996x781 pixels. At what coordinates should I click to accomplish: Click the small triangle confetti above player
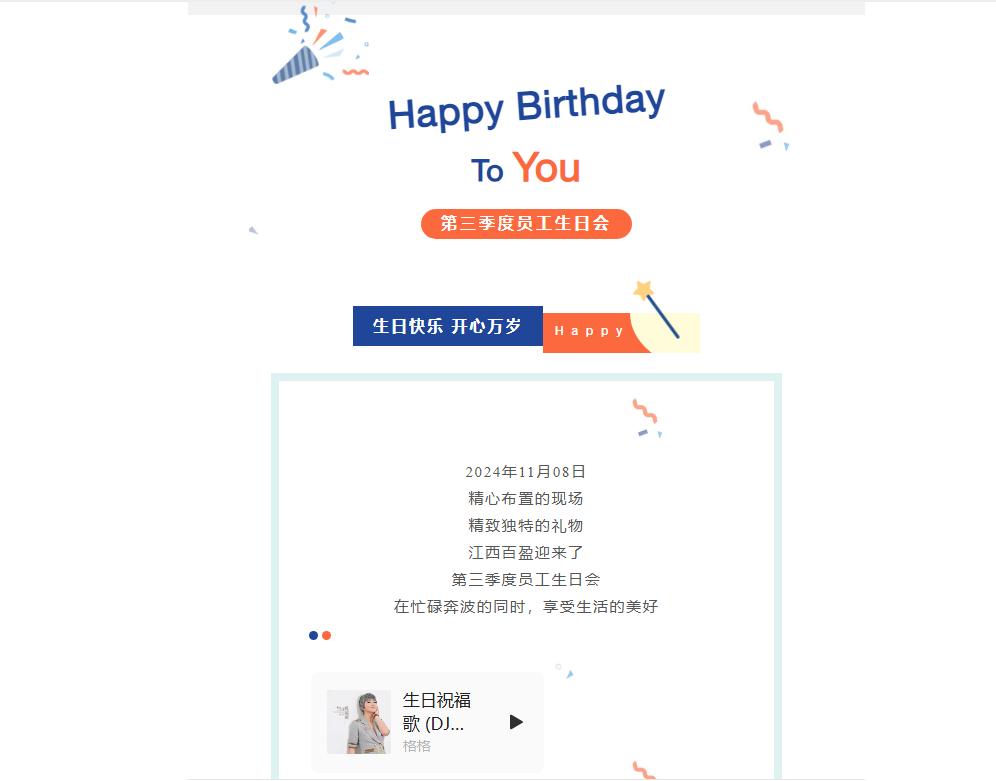pyautogui.click(x=570, y=674)
